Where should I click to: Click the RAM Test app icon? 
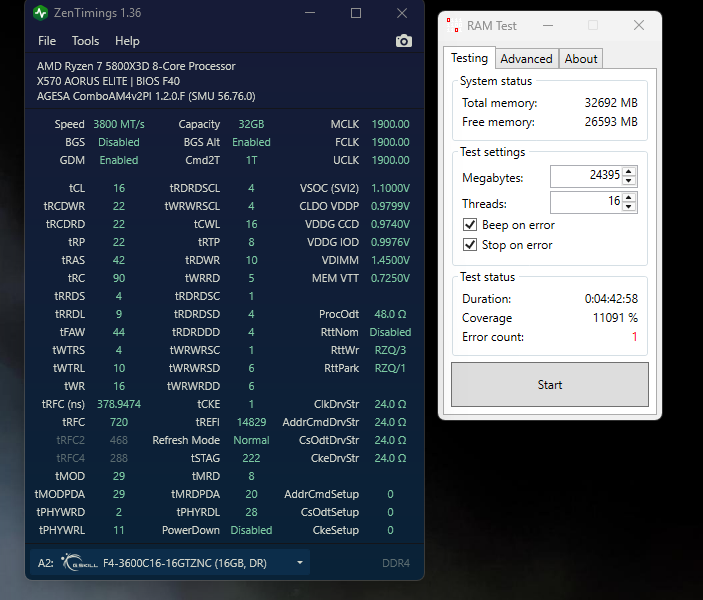pos(454,26)
